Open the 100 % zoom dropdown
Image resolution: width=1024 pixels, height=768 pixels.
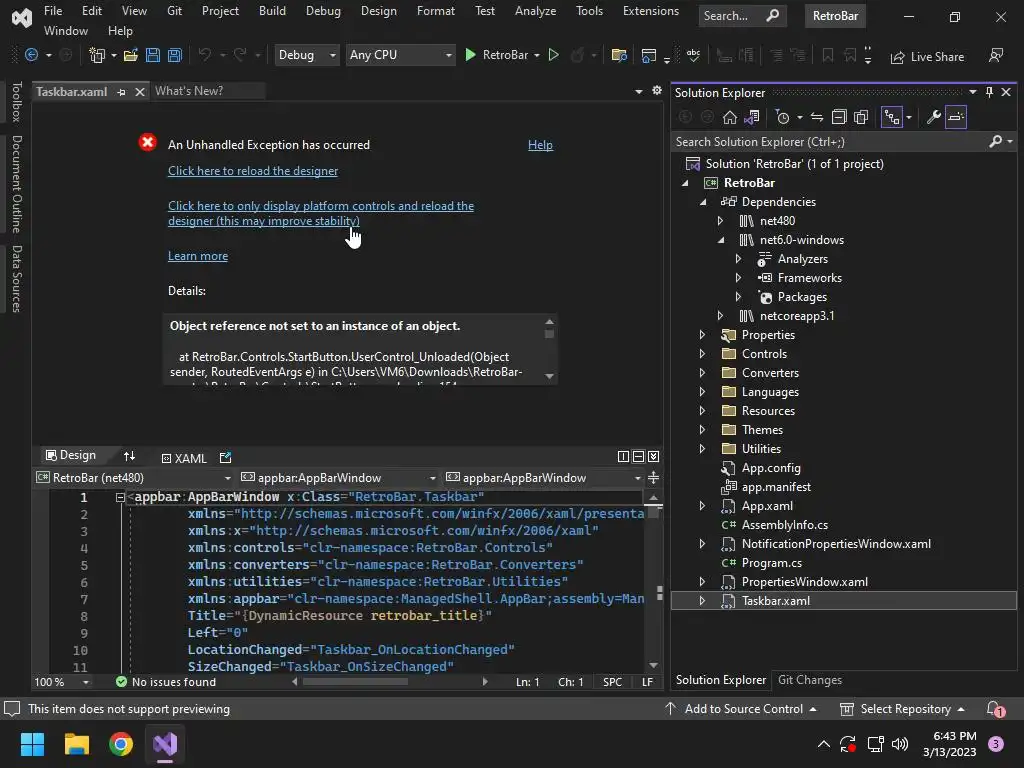pos(62,682)
